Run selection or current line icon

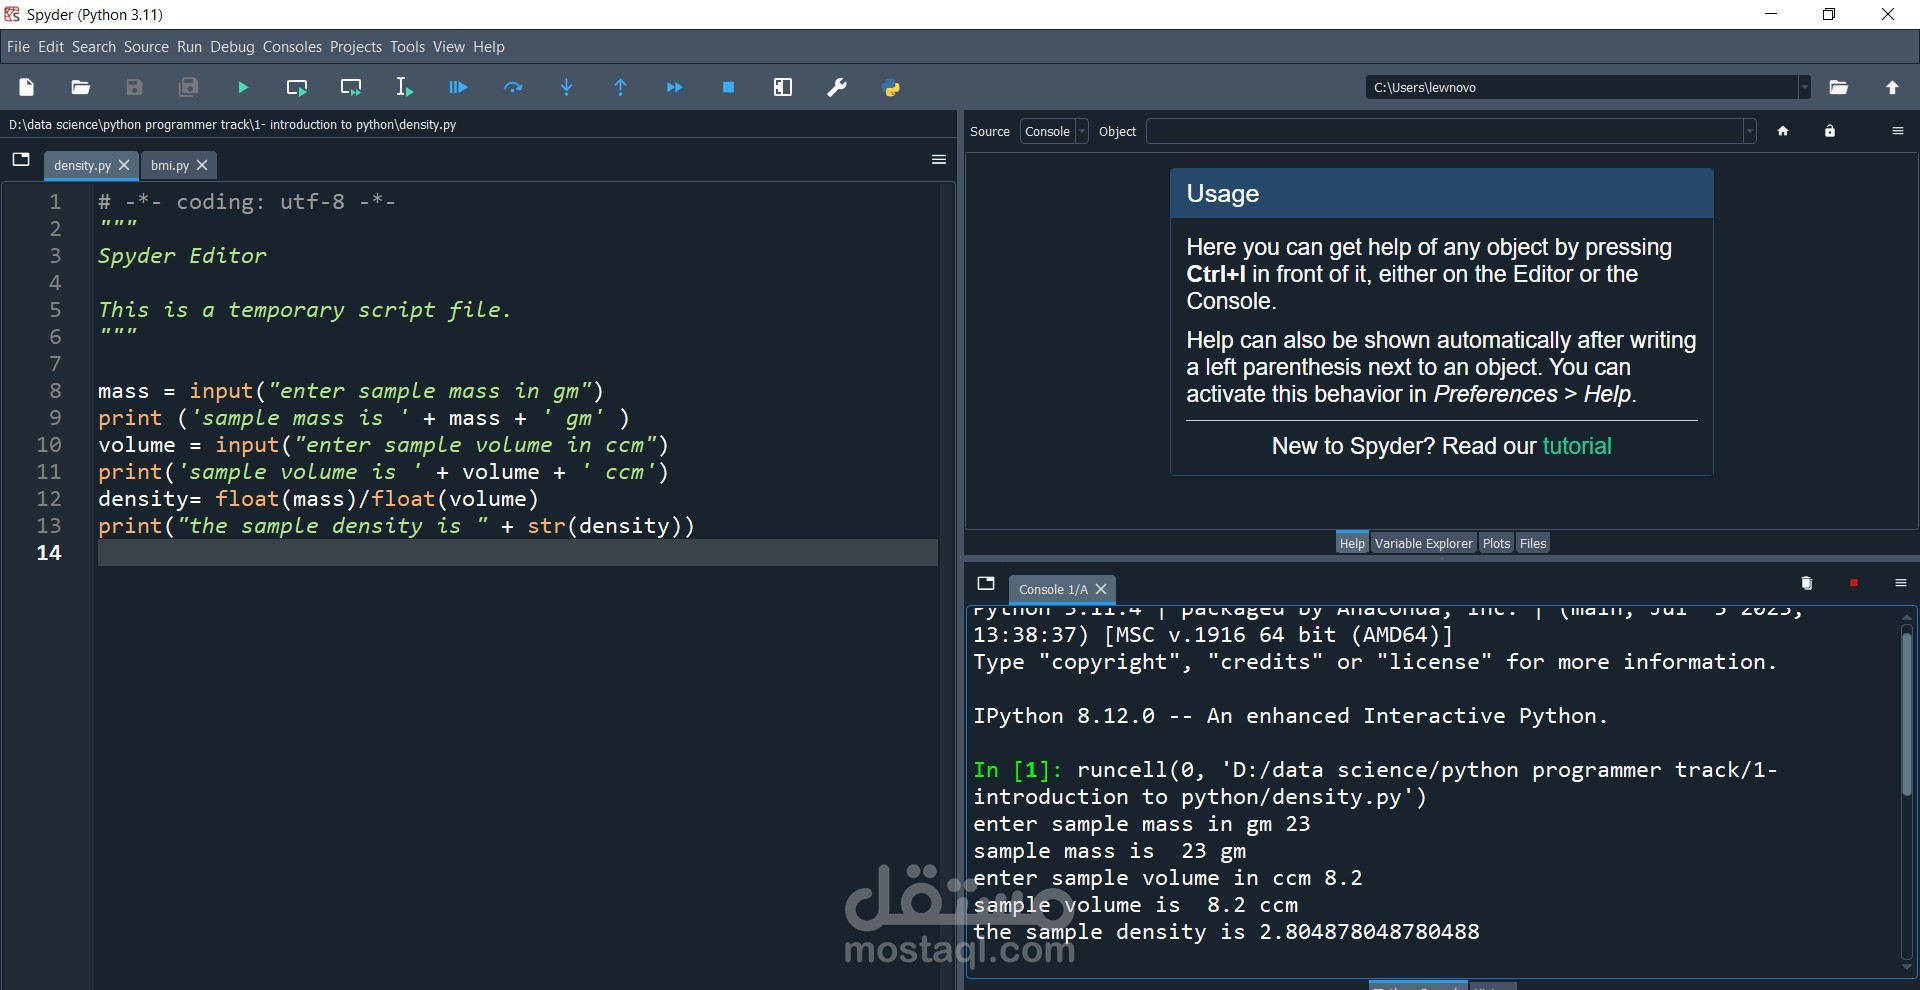click(x=405, y=88)
